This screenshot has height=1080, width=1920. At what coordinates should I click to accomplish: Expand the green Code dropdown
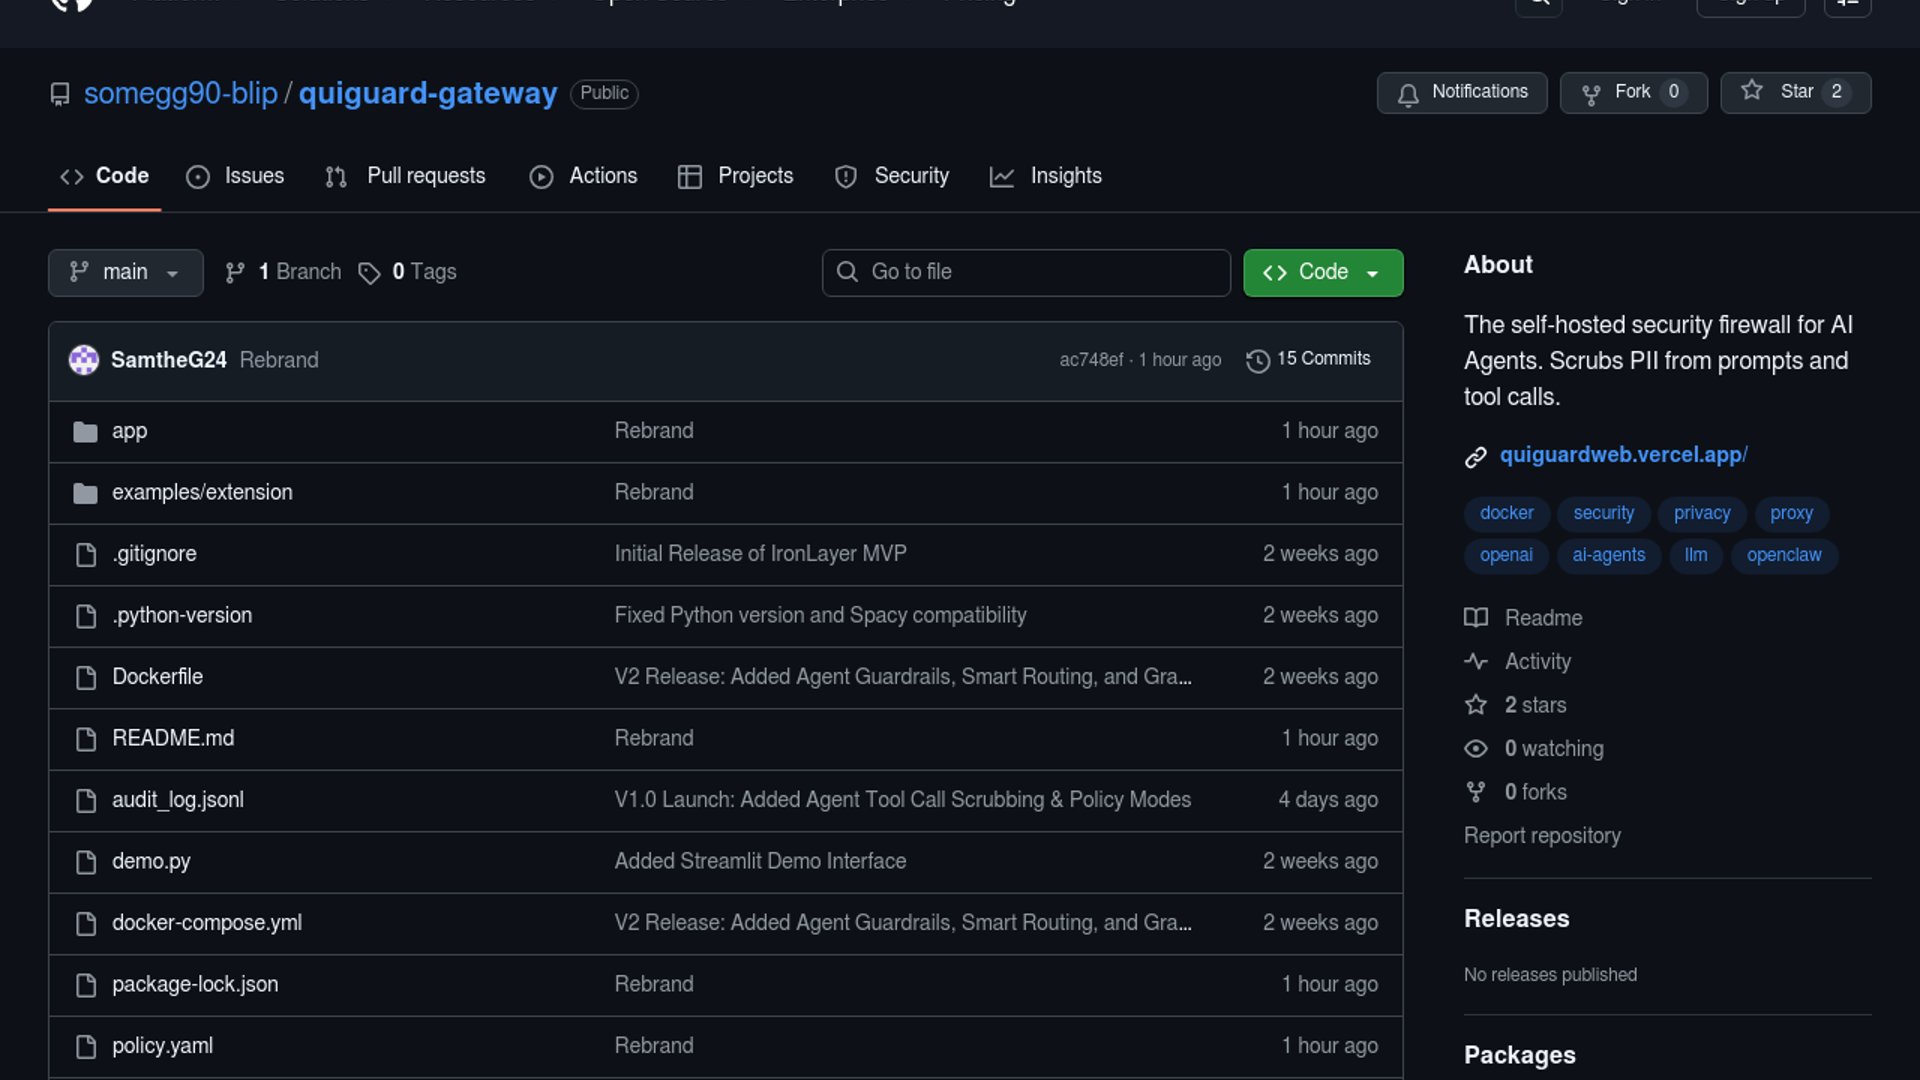pyautogui.click(x=1322, y=272)
